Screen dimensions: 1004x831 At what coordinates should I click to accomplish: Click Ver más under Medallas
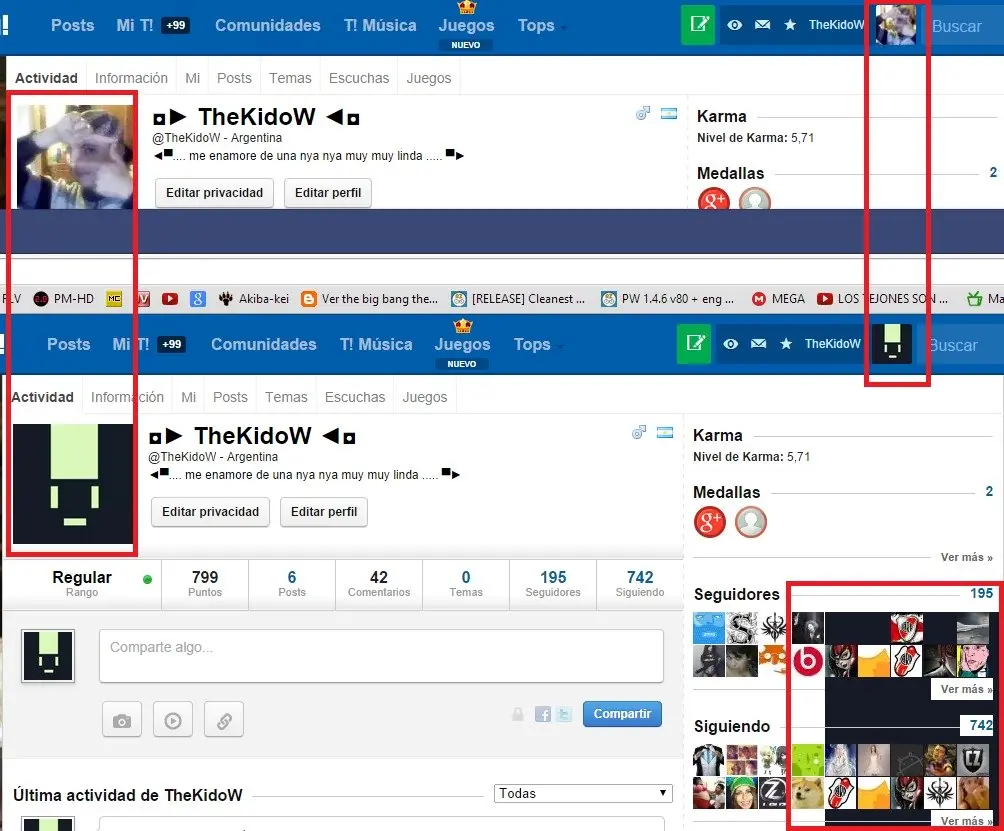pyautogui.click(x=966, y=557)
